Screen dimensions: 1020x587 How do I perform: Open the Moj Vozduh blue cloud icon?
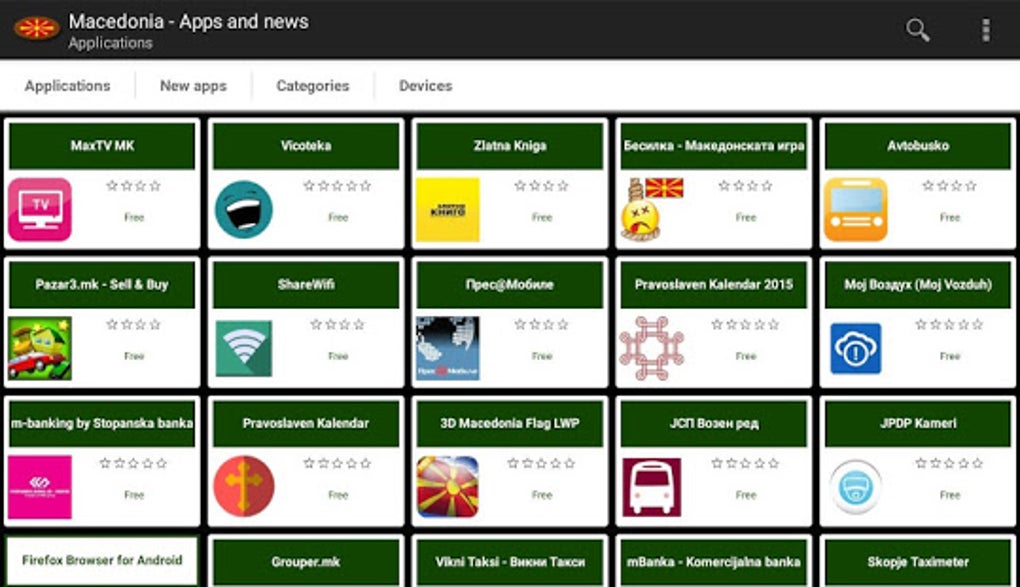point(855,348)
